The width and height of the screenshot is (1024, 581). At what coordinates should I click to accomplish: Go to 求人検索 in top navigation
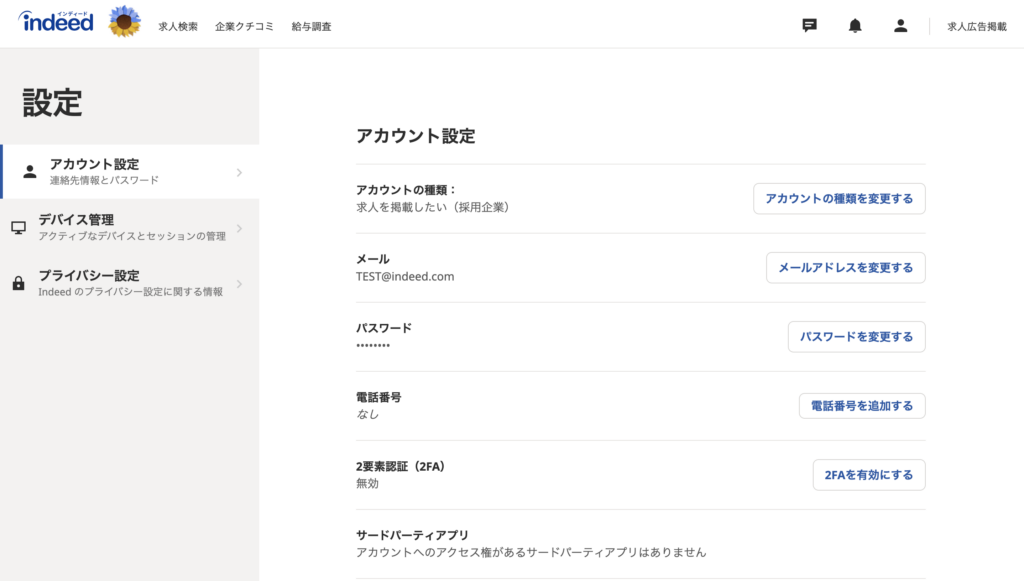tap(178, 27)
